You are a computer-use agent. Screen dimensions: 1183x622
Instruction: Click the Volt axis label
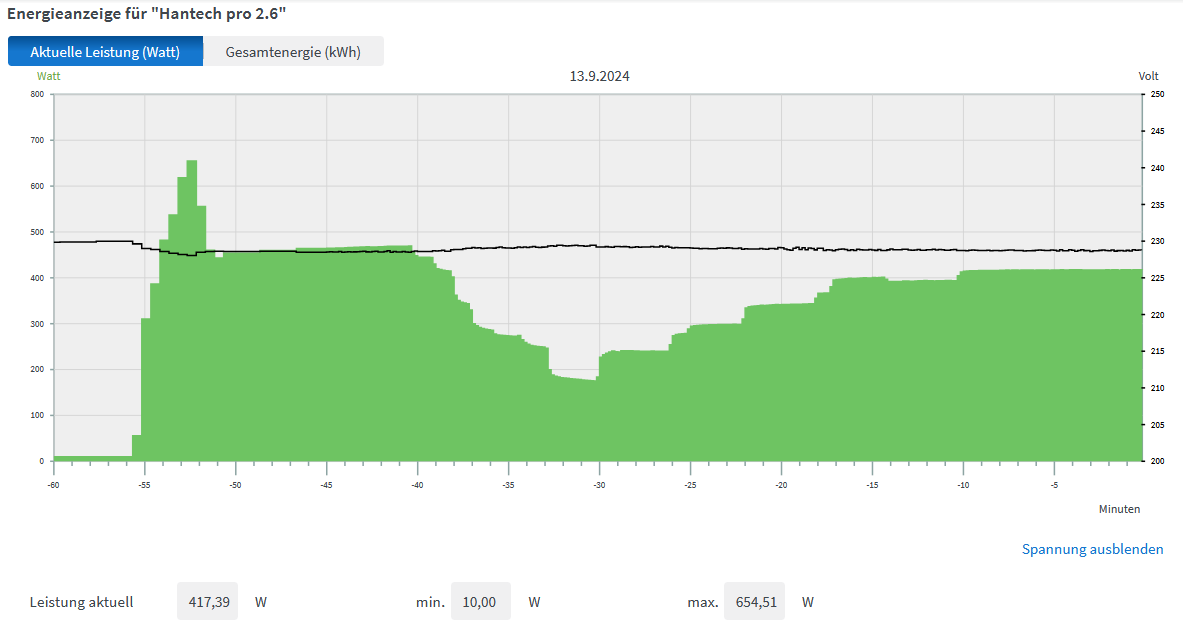(x=1148, y=76)
